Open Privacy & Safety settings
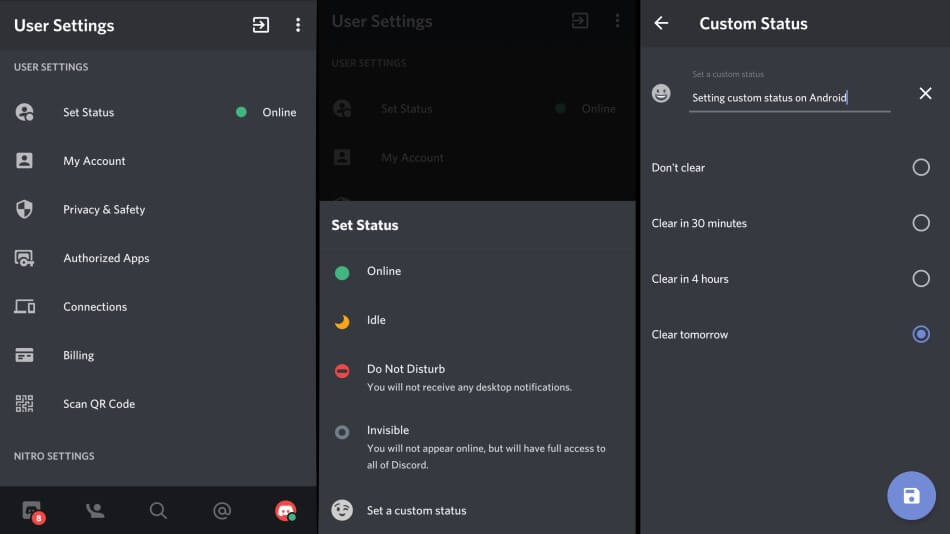 [x=158, y=209]
